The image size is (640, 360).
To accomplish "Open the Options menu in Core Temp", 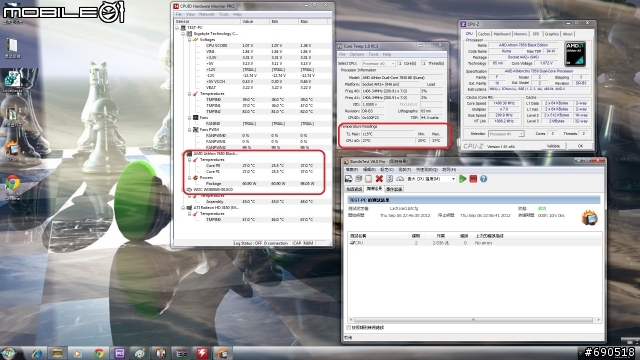I will coord(356,54).
